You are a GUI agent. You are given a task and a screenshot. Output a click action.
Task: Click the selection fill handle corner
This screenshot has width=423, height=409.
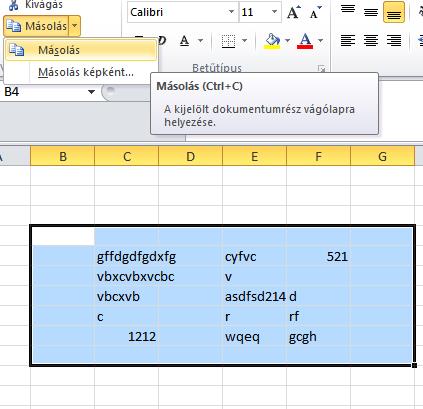pos(414,365)
